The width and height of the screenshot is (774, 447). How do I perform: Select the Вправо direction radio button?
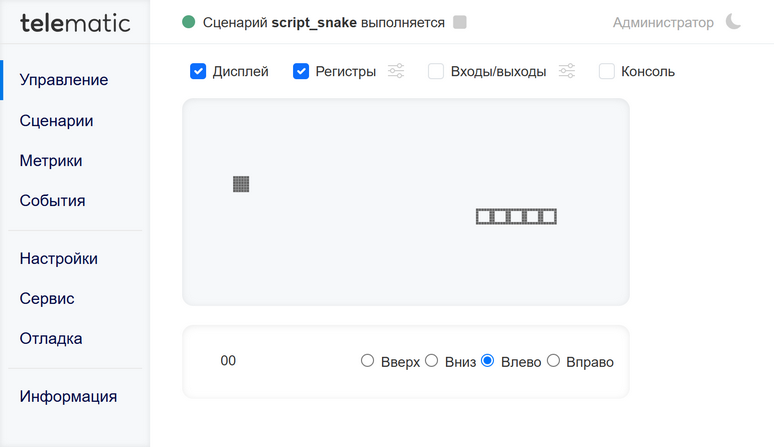(553, 361)
